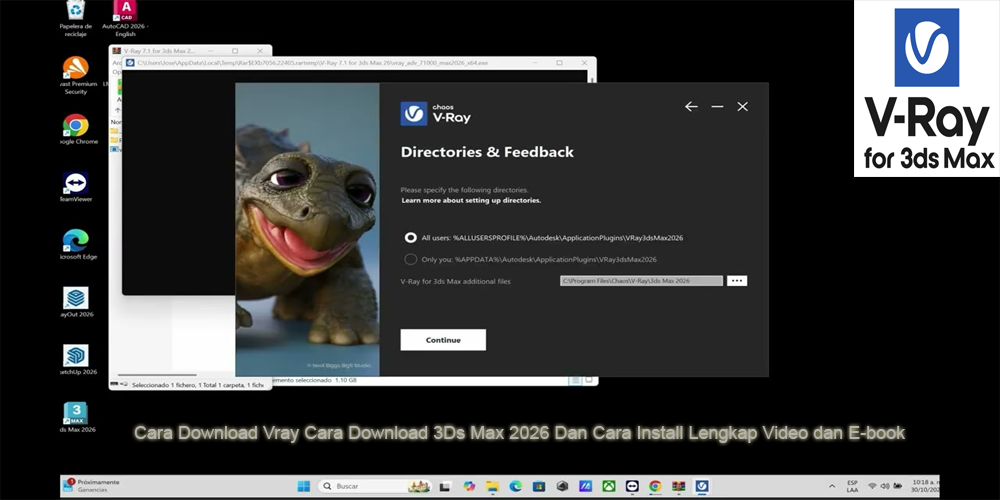Select the 'Only you' install directory option
Image resolution: width=1000 pixels, height=500 pixels.
click(411, 260)
